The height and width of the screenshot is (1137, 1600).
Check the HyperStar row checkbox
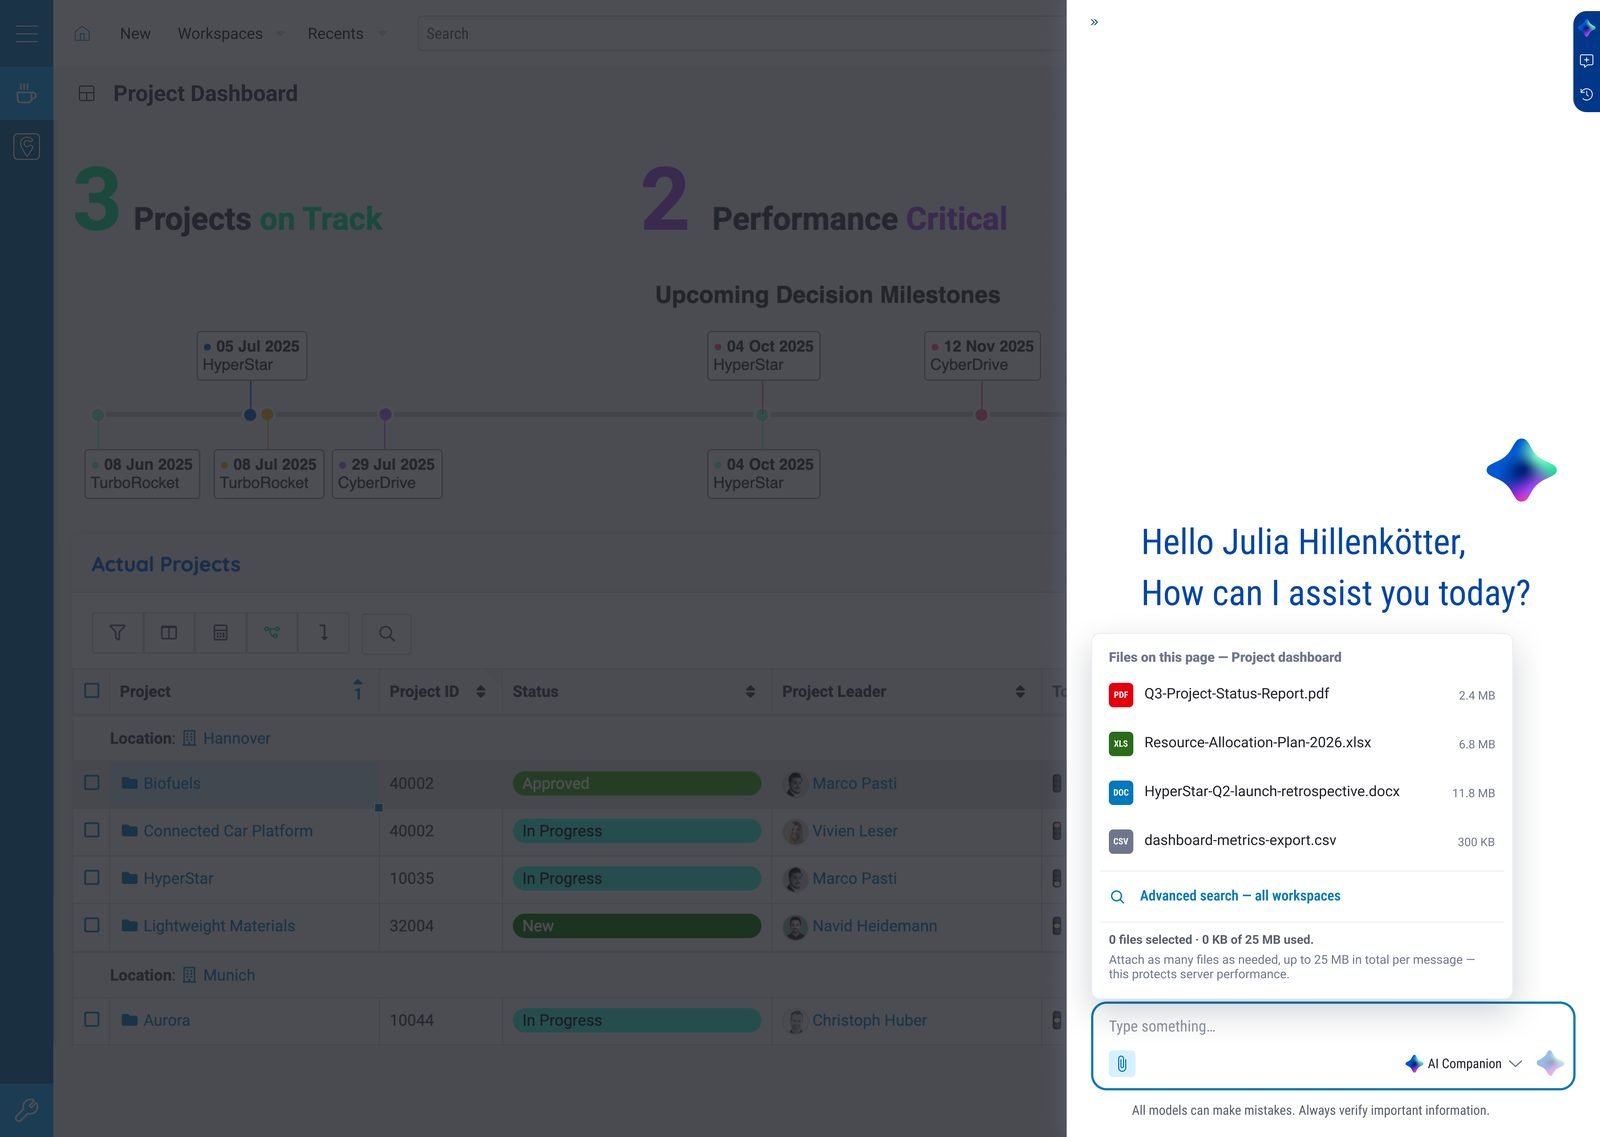coord(92,878)
